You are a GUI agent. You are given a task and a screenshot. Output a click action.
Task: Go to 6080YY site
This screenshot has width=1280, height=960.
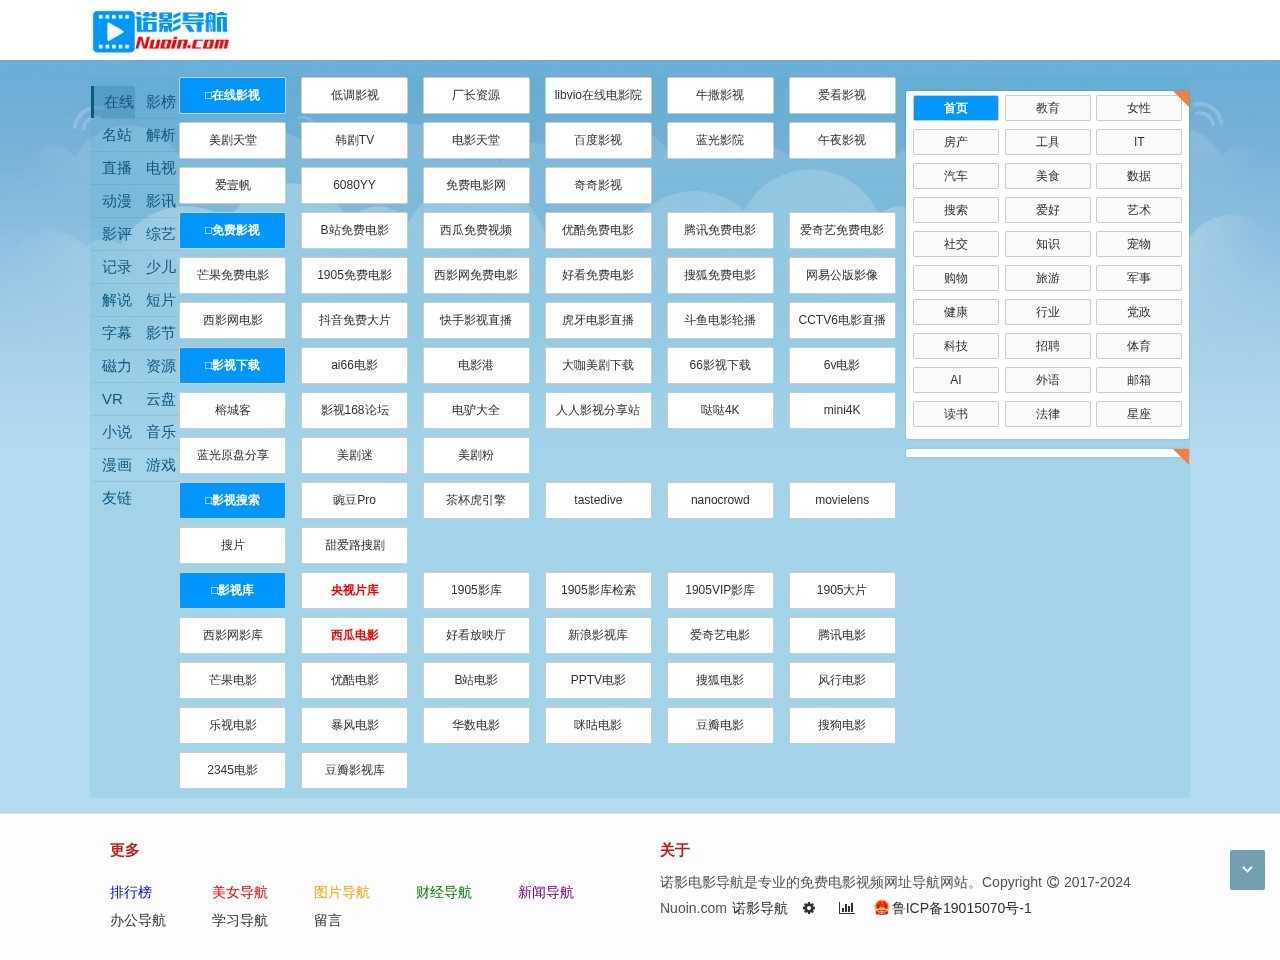tap(354, 185)
